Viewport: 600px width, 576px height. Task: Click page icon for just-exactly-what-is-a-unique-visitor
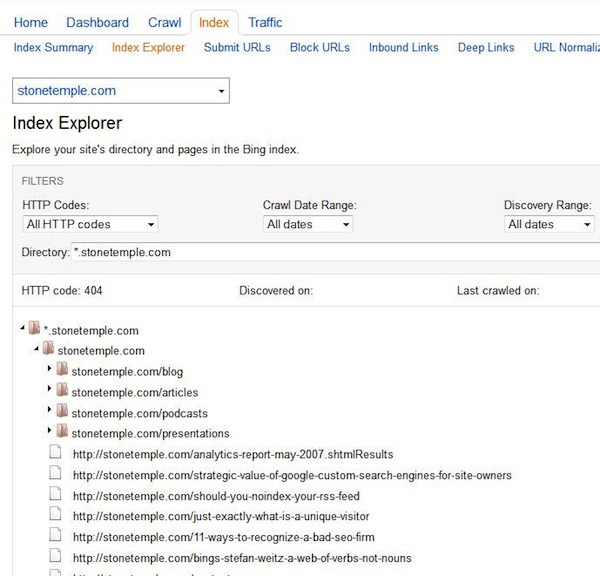click(x=55, y=514)
